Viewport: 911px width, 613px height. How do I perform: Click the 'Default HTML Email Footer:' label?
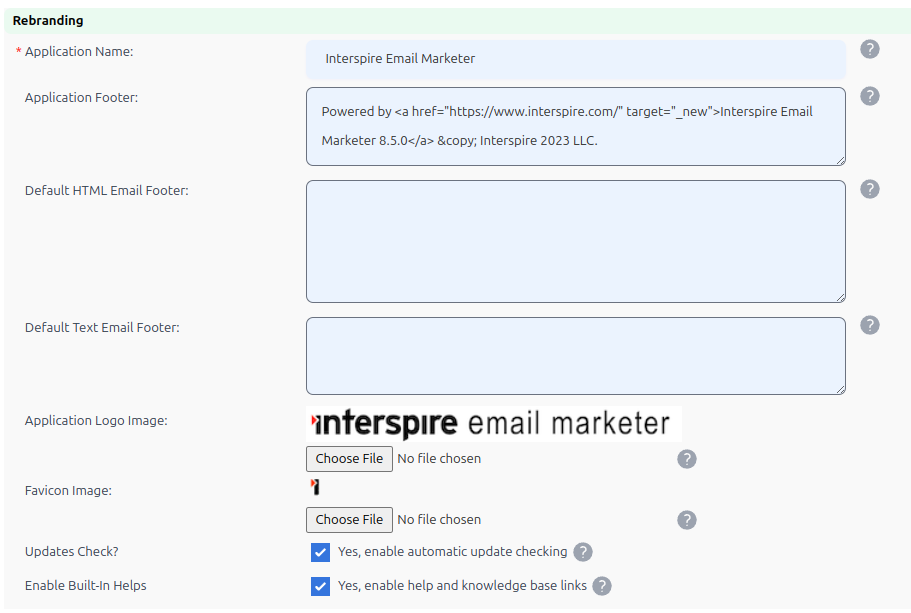[107, 191]
